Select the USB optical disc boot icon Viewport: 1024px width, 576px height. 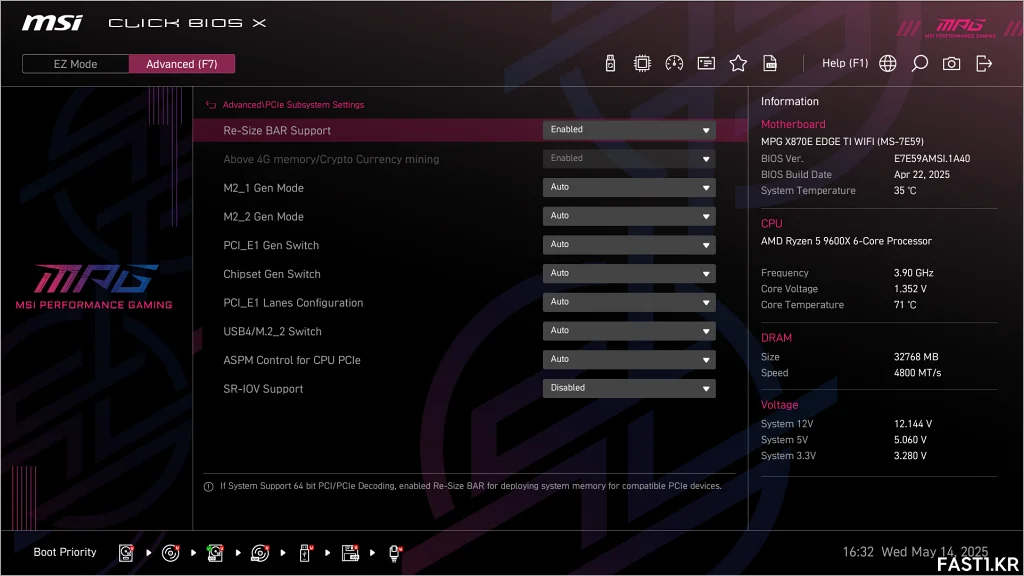click(x=260, y=553)
